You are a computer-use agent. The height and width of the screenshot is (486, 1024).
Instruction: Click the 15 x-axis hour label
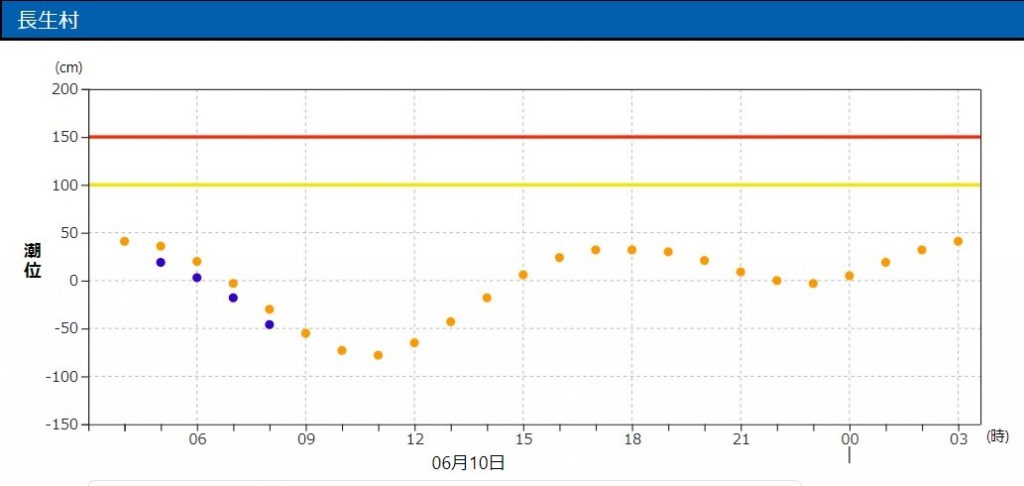523,440
